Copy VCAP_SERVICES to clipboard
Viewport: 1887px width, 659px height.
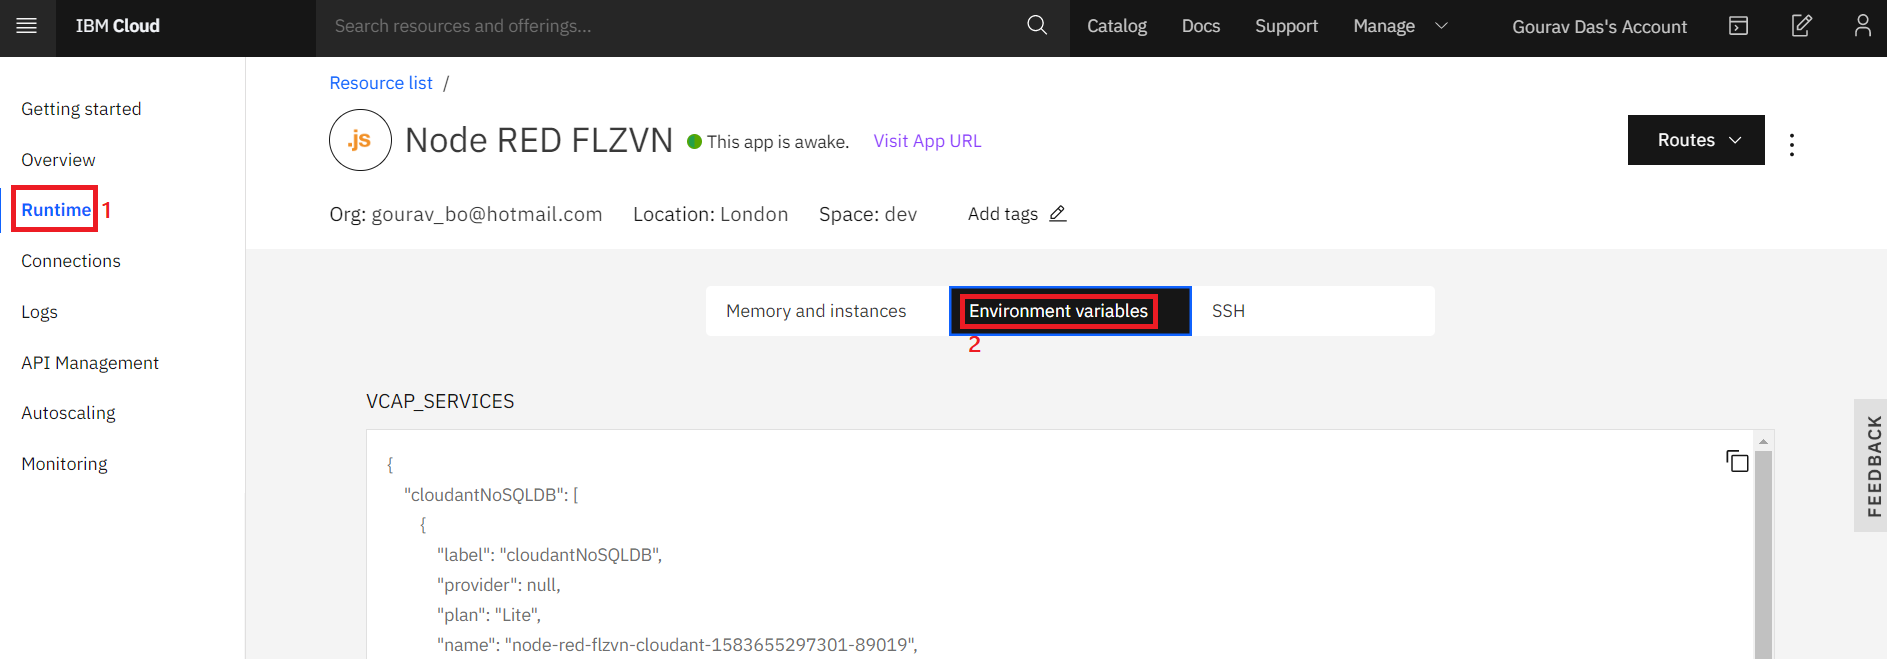(1737, 461)
